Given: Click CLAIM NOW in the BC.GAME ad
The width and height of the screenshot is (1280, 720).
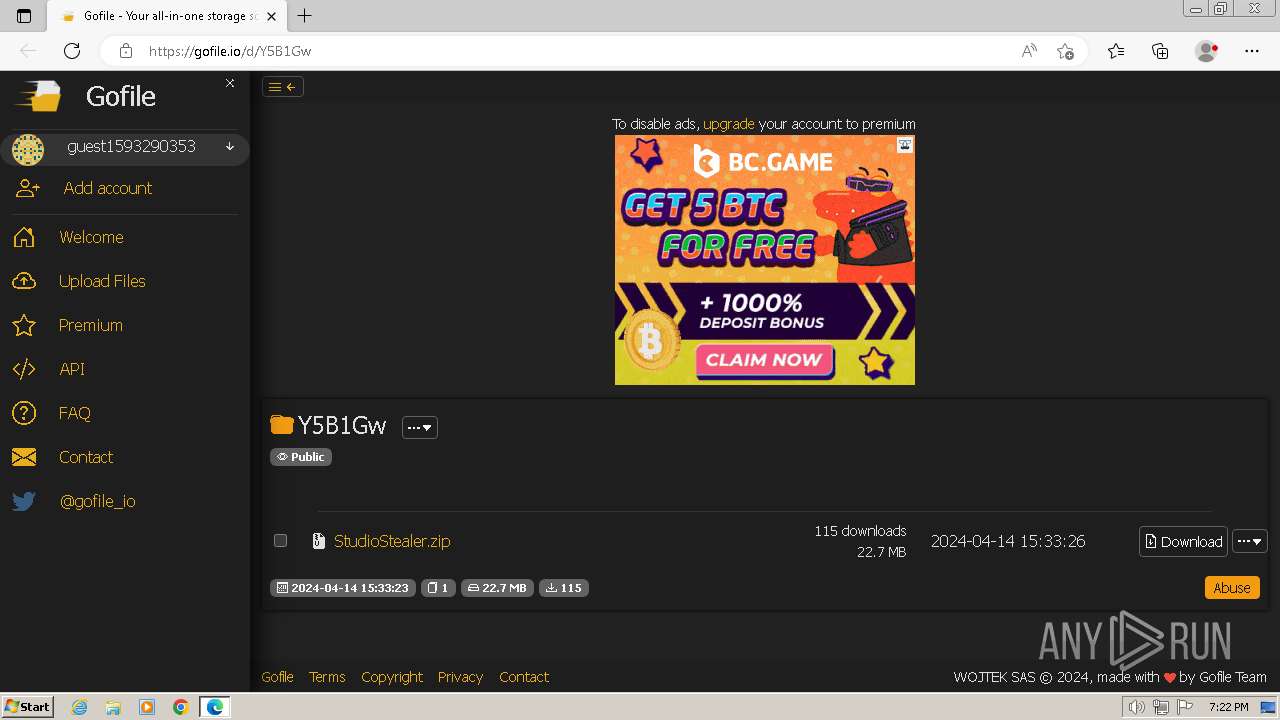Looking at the screenshot, I should pyautogui.click(x=764, y=360).
